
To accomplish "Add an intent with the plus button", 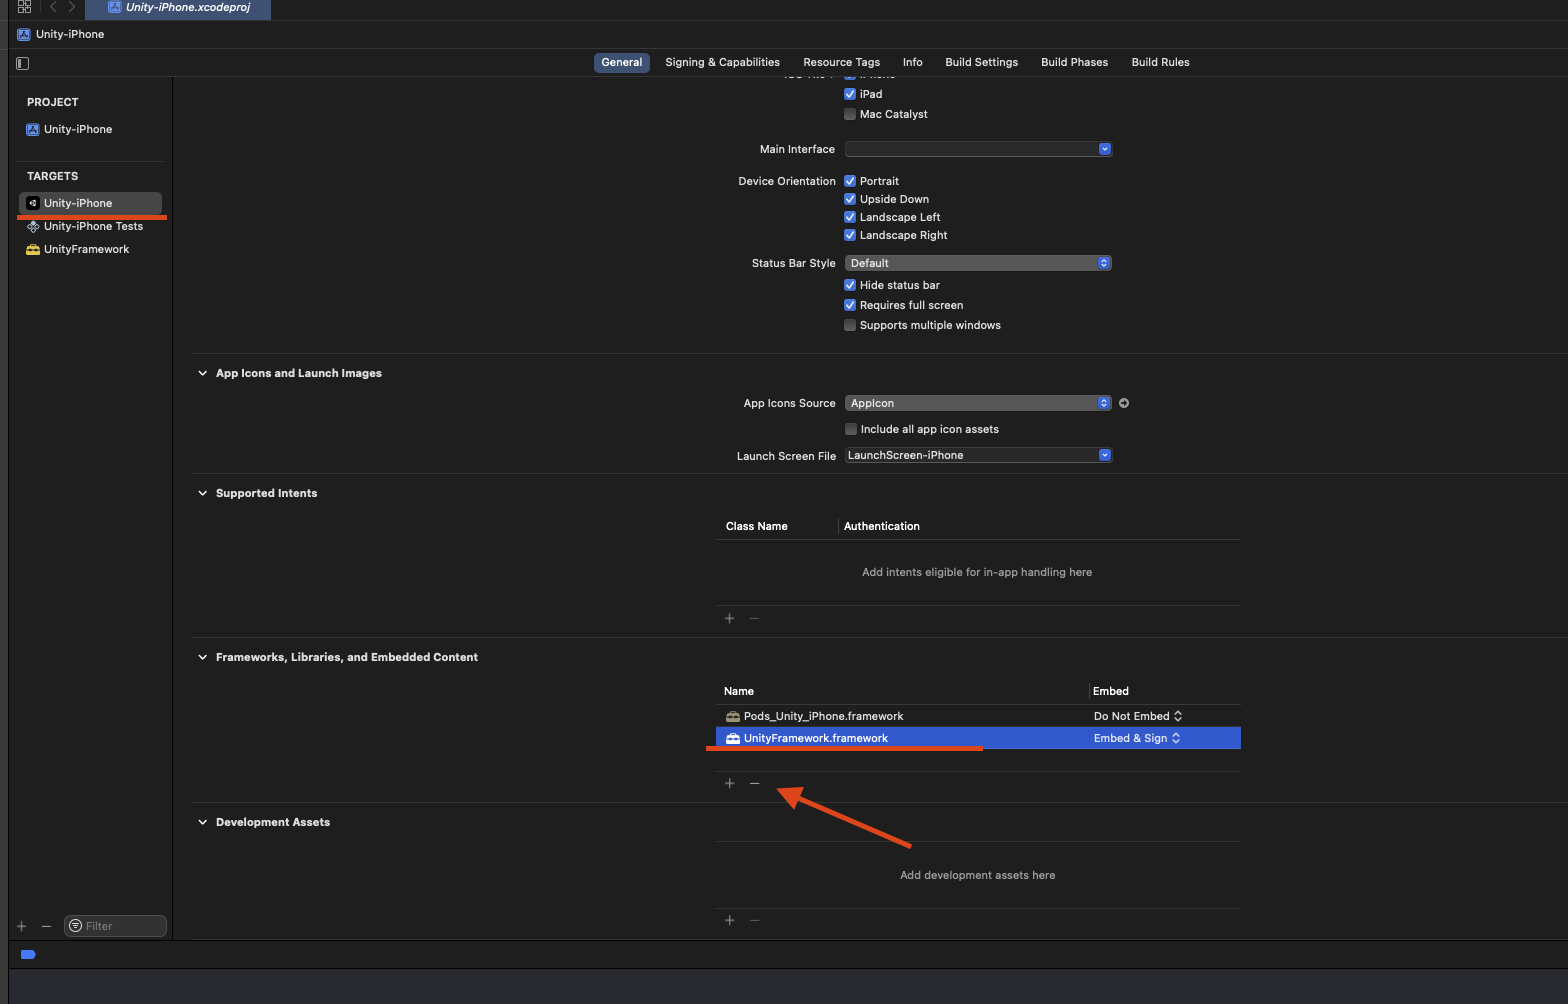I will click(x=730, y=618).
